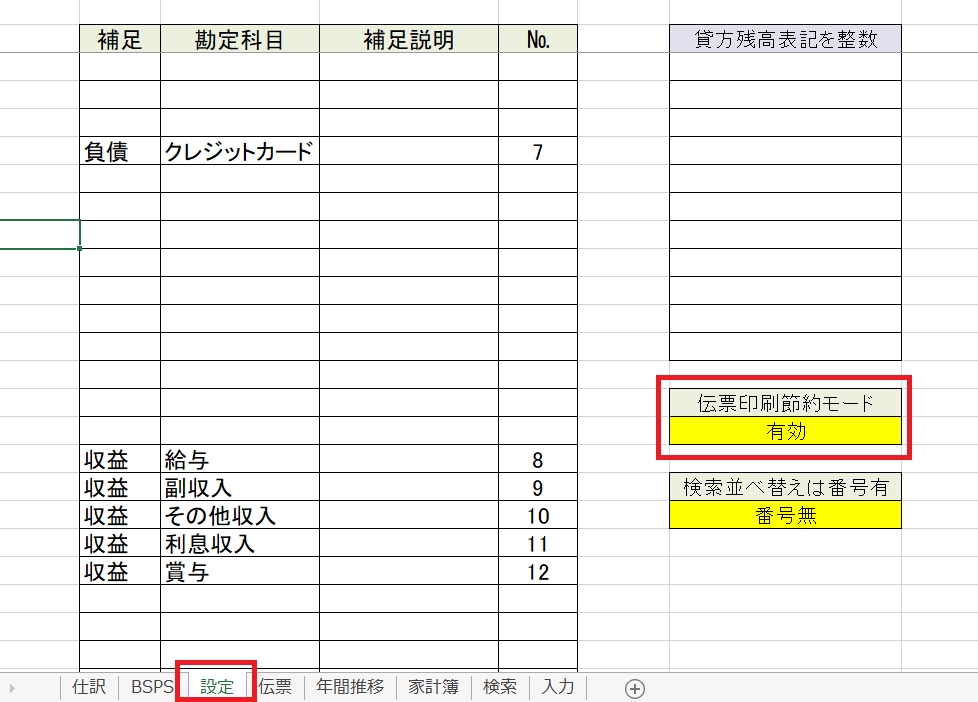This screenshot has width=978, height=702.
Task: Open the 入力 sheet tab
Action: click(x=558, y=687)
